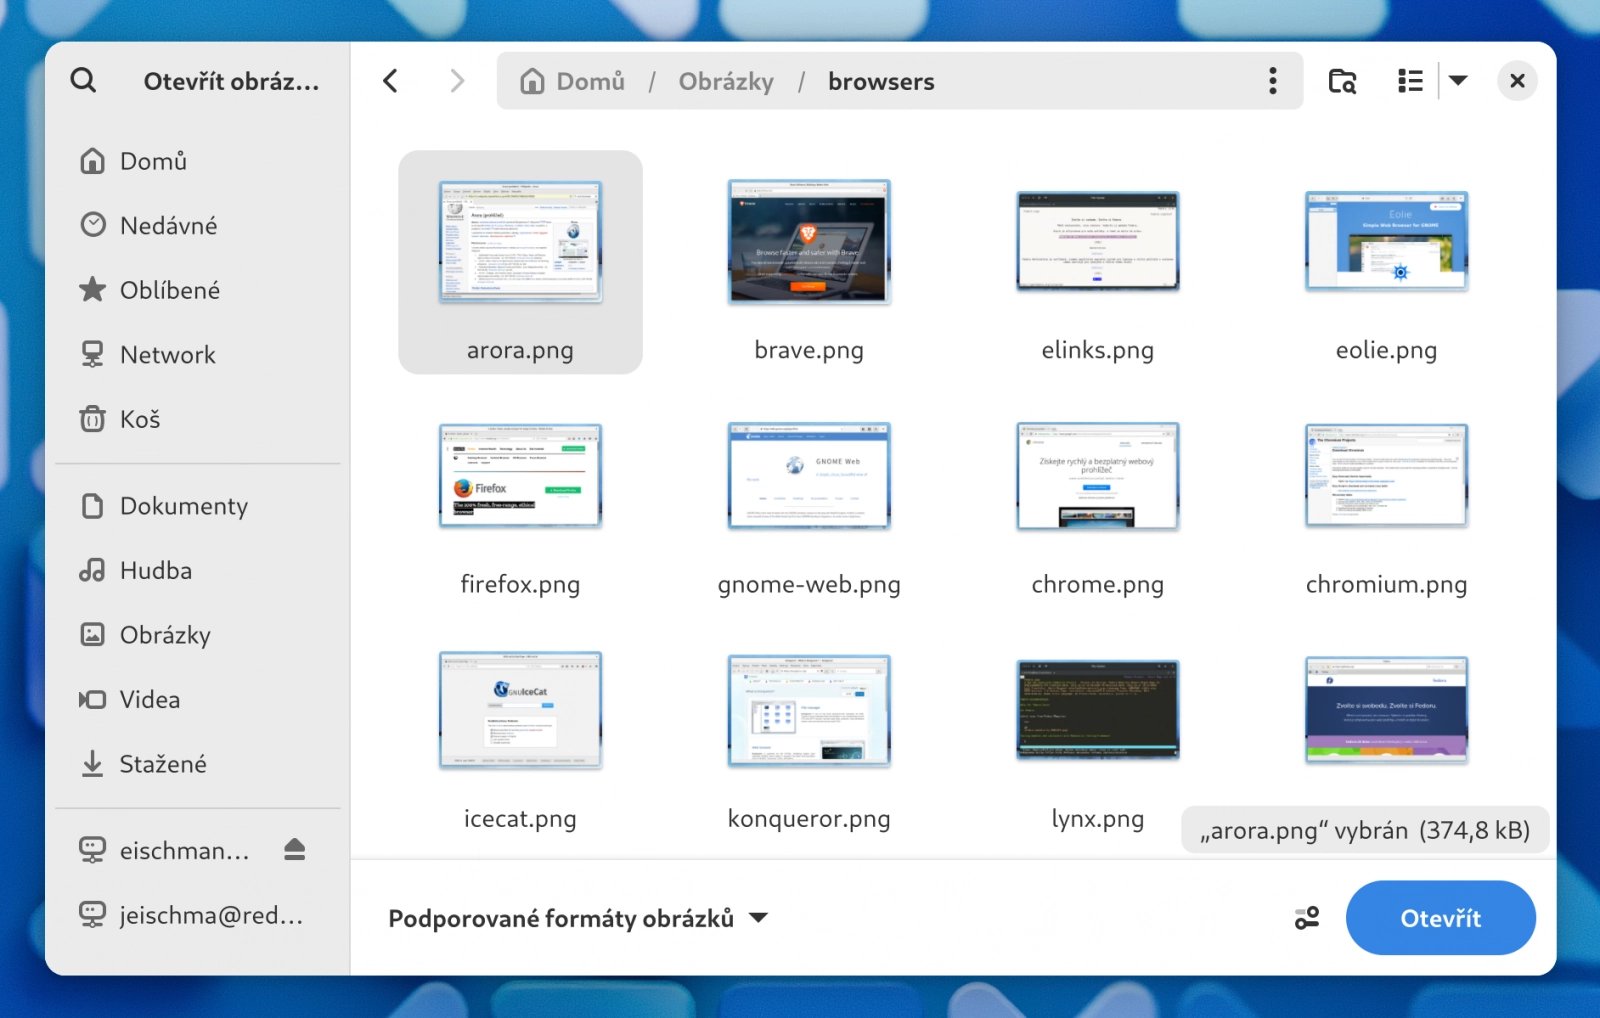
Task: Select the brave.png thumbnail
Action: (809, 242)
